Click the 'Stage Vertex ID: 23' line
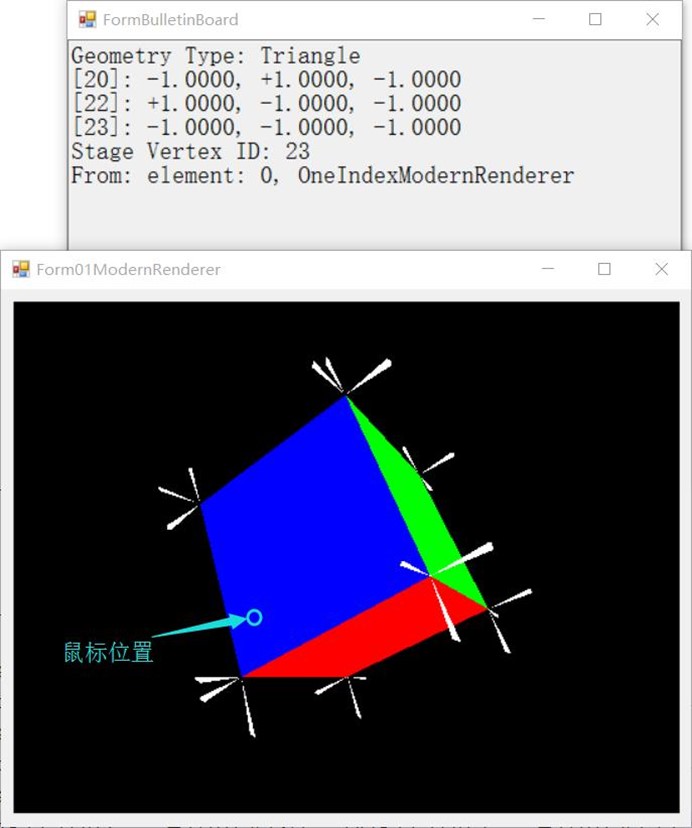692x828 pixels. pos(190,152)
